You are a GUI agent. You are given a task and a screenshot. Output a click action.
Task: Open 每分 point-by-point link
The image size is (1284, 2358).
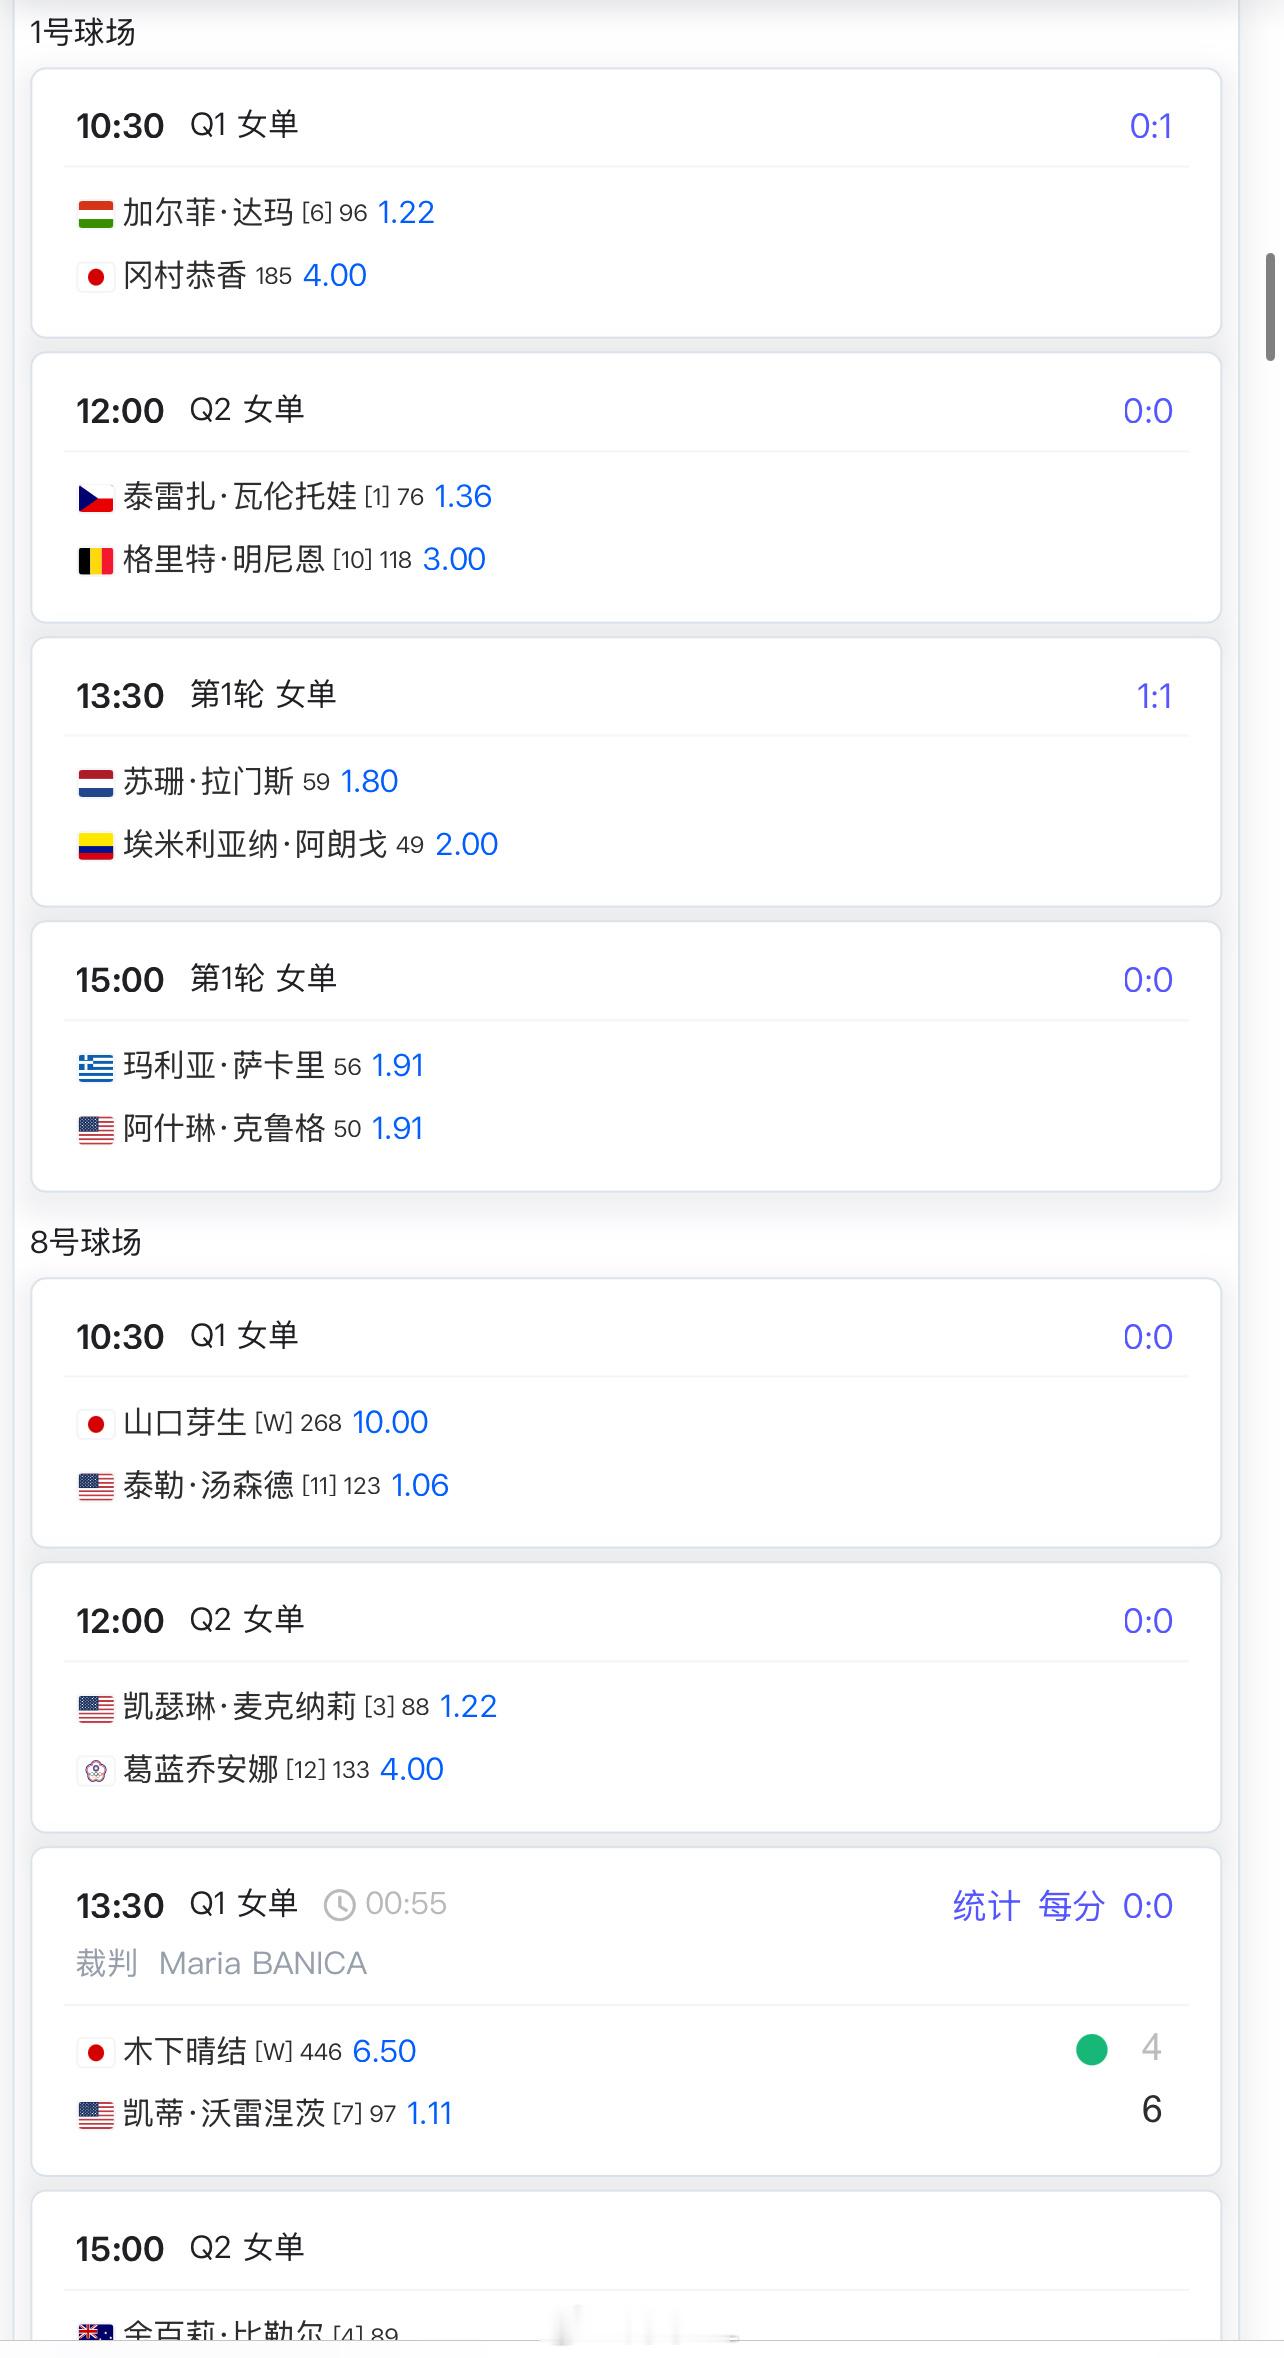click(1070, 1906)
